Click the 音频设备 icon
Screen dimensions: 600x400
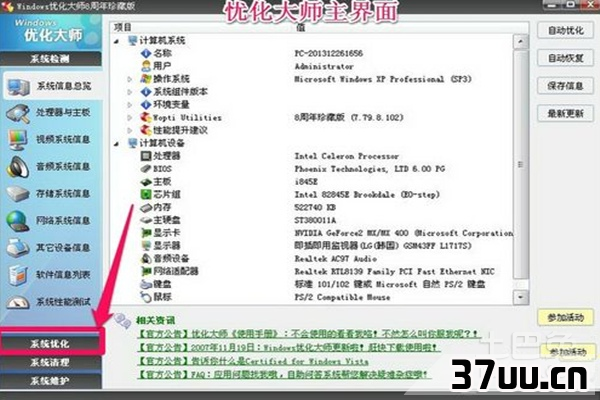[146, 258]
